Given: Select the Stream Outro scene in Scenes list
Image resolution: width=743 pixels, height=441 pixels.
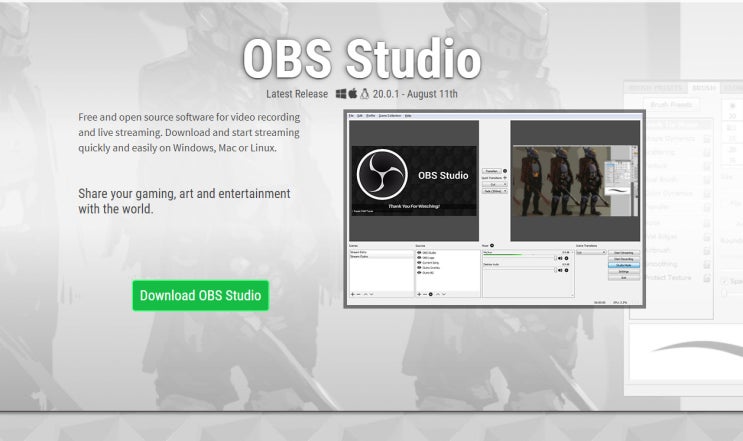Looking at the screenshot, I should pos(381,256).
